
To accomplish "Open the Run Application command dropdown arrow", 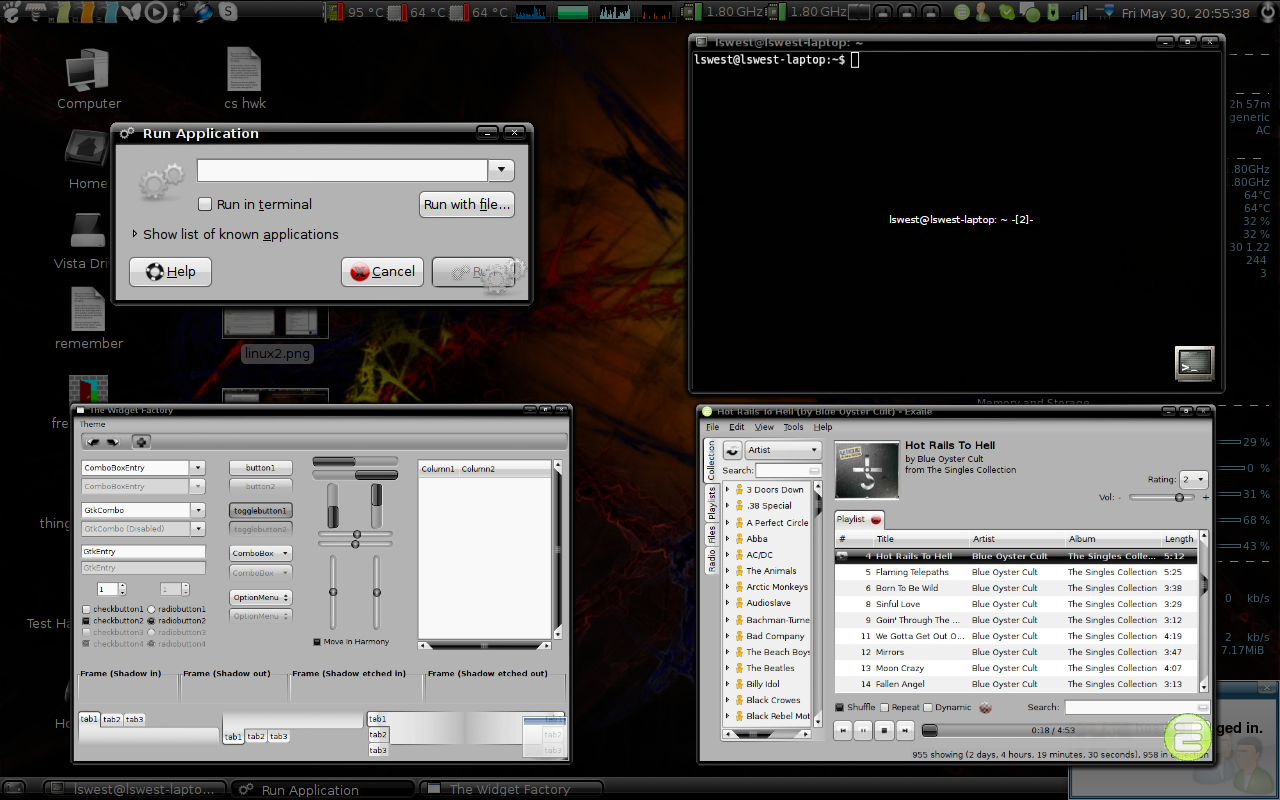I will (x=501, y=171).
